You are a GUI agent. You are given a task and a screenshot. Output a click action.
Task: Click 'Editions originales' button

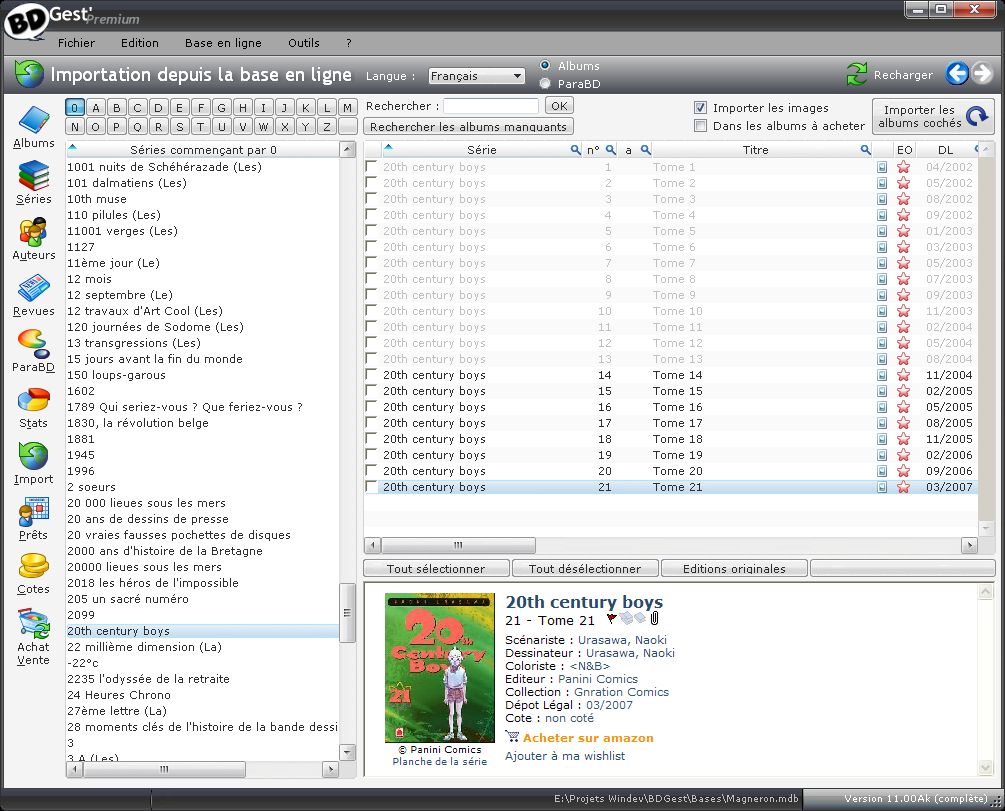[x=734, y=568]
